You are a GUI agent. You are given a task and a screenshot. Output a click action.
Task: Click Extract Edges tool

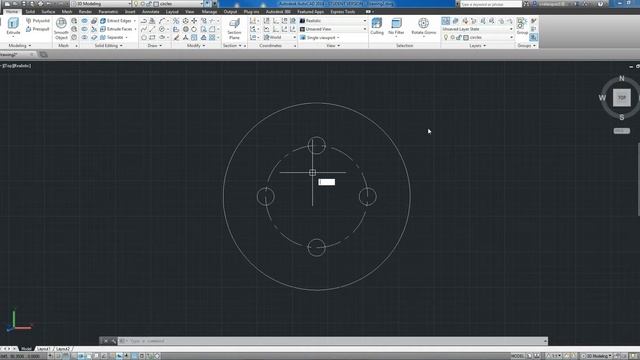point(118,20)
